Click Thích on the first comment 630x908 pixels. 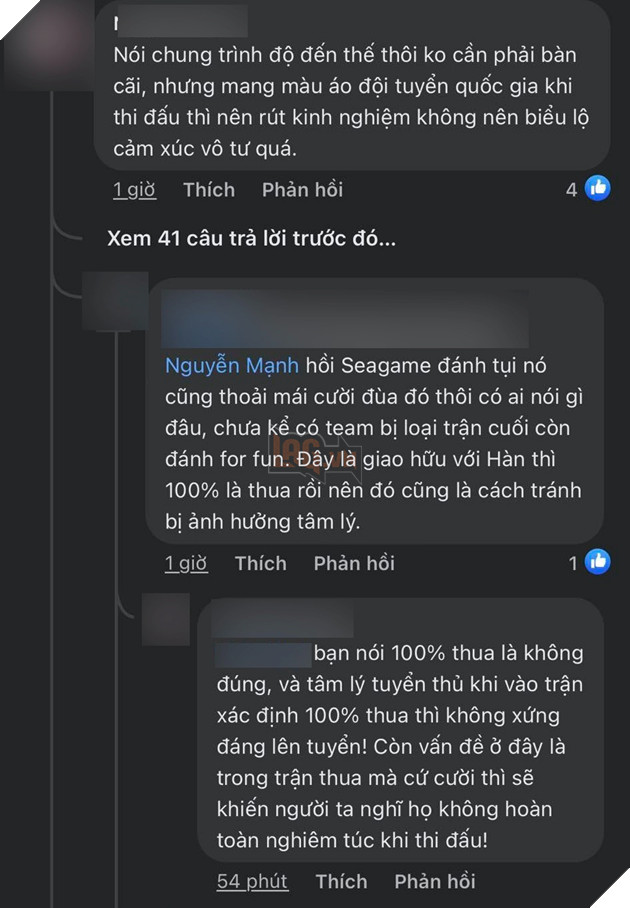tap(209, 189)
